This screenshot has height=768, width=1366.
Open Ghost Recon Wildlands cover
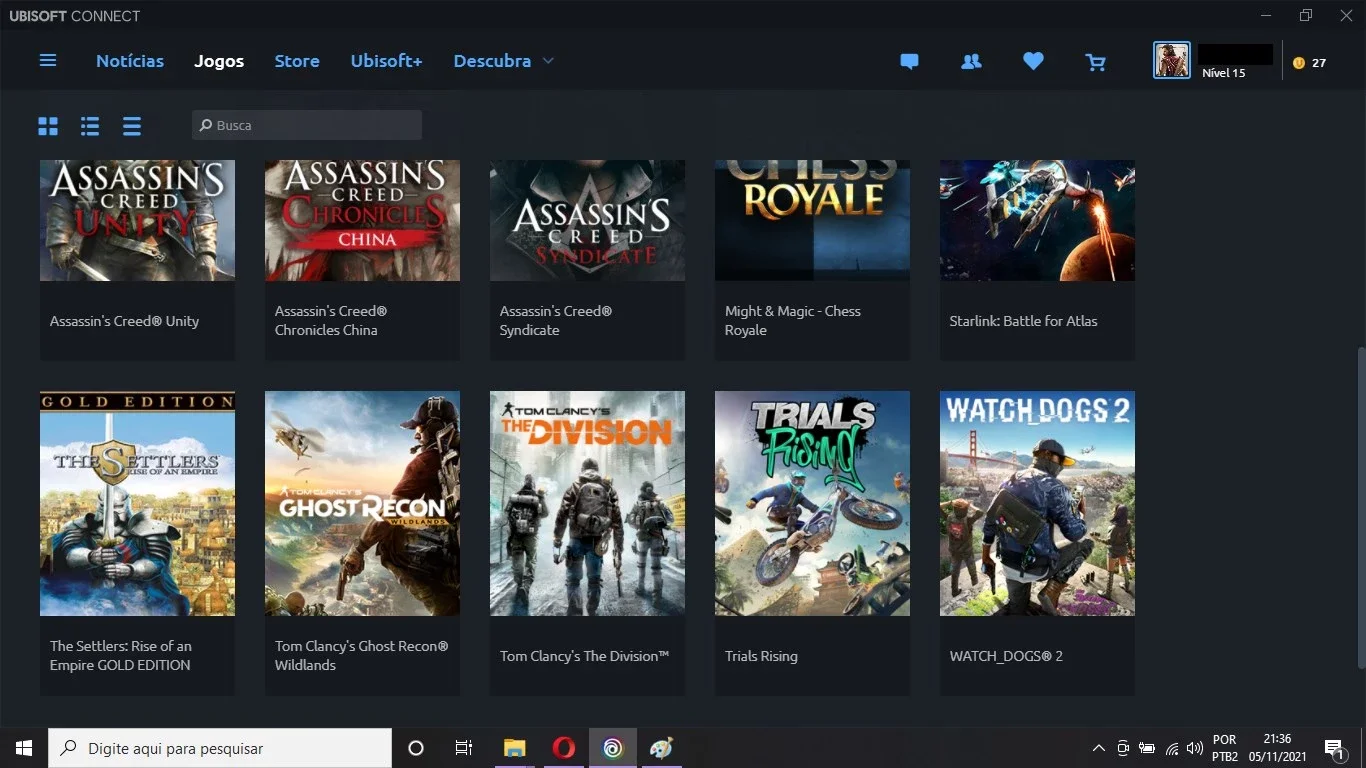pos(362,503)
